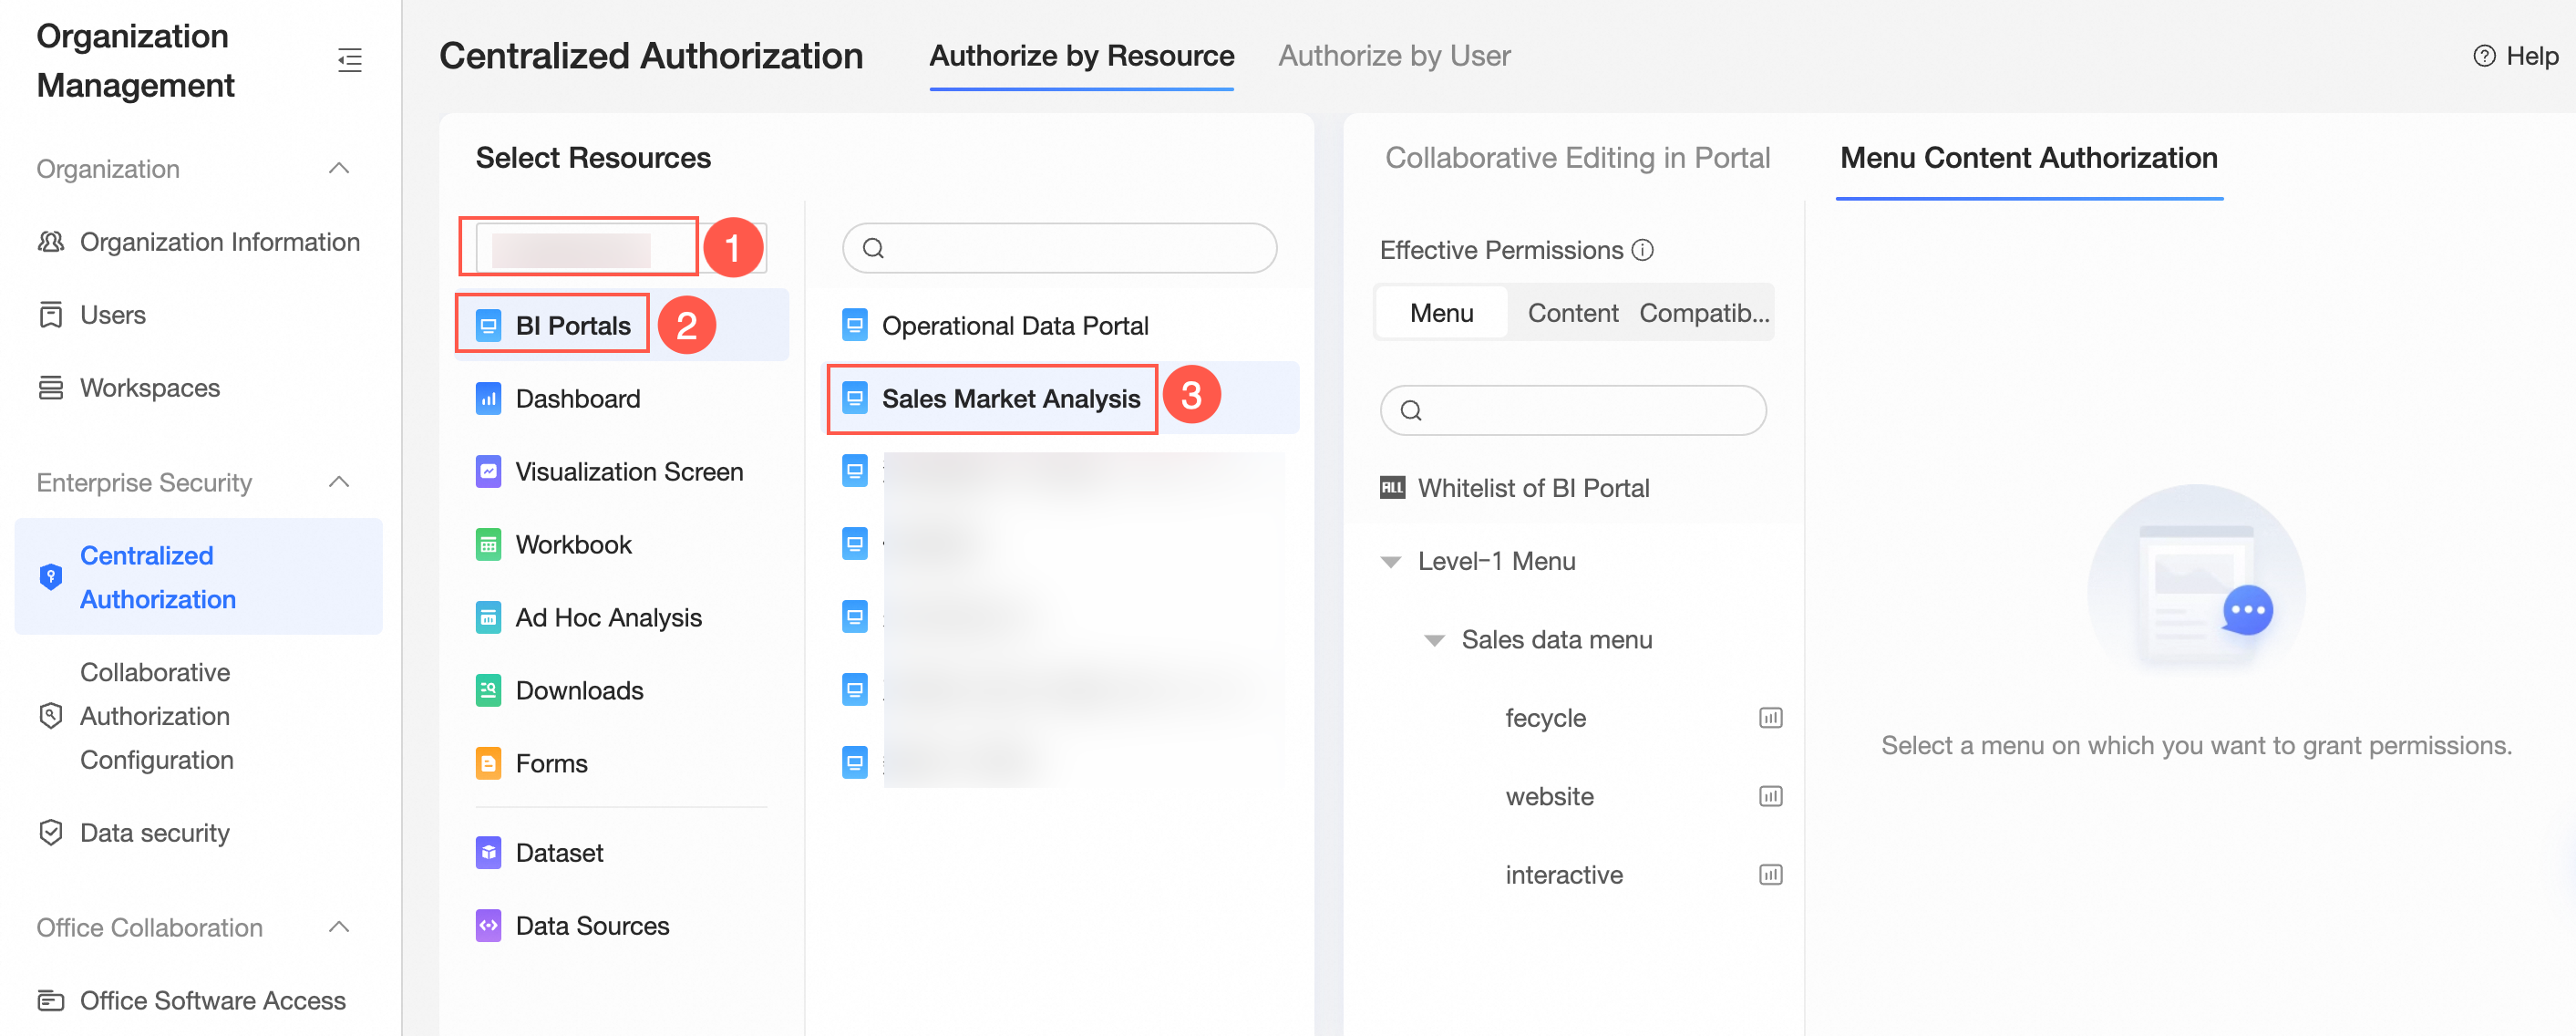Click the chart icon beside website
The height and width of the screenshot is (1036, 2576).
click(1769, 796)
